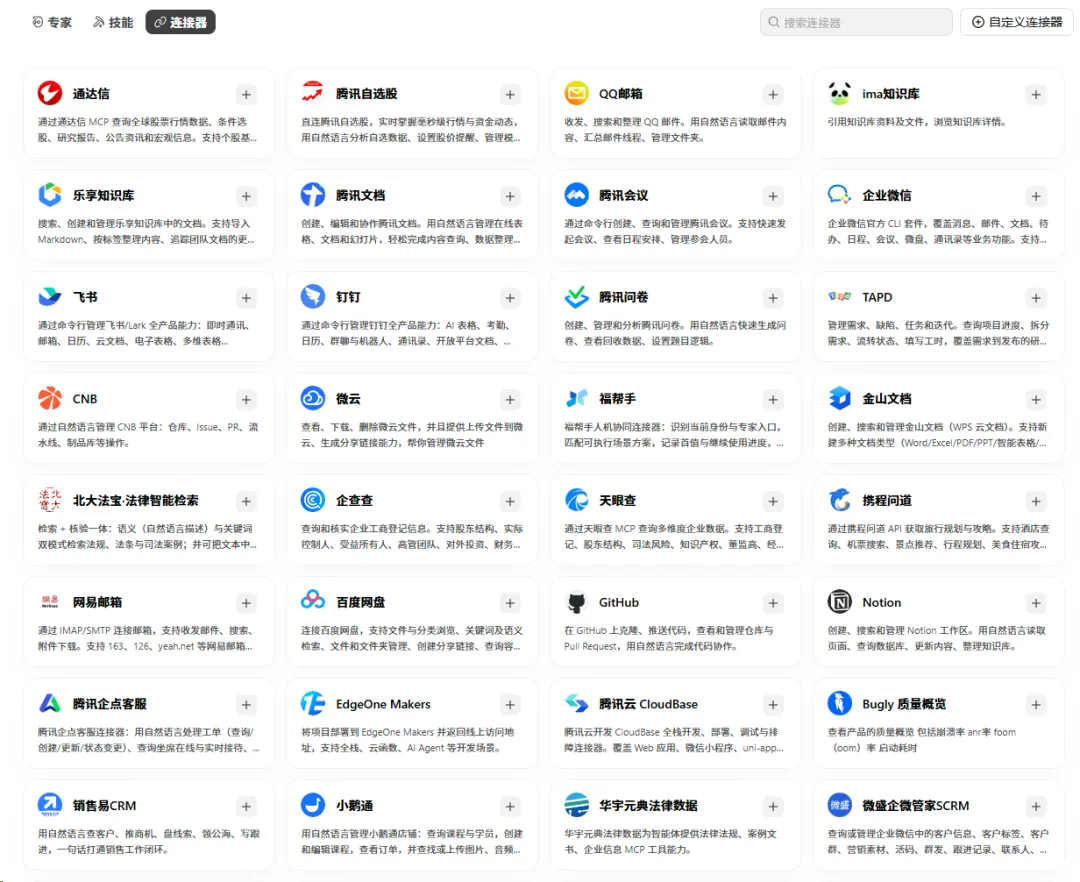This screenshot has height=882, width=1080.
Task: Add the 企业微信 connector via plus
Action: tap(1036, 196)
